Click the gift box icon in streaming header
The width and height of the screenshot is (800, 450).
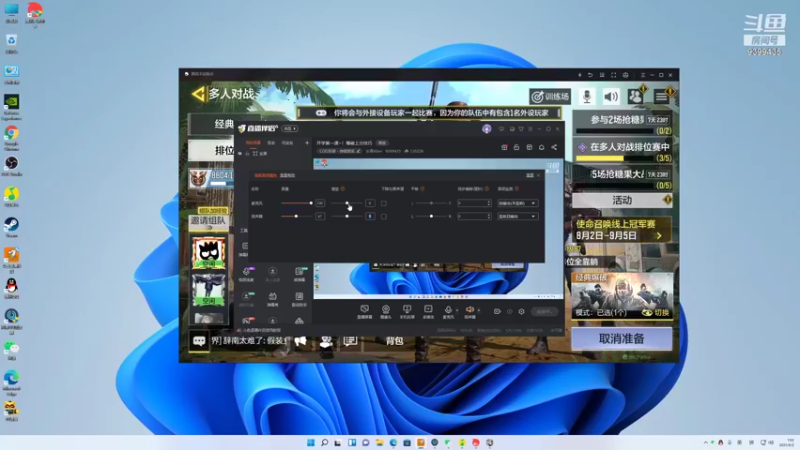pos(504,147)
